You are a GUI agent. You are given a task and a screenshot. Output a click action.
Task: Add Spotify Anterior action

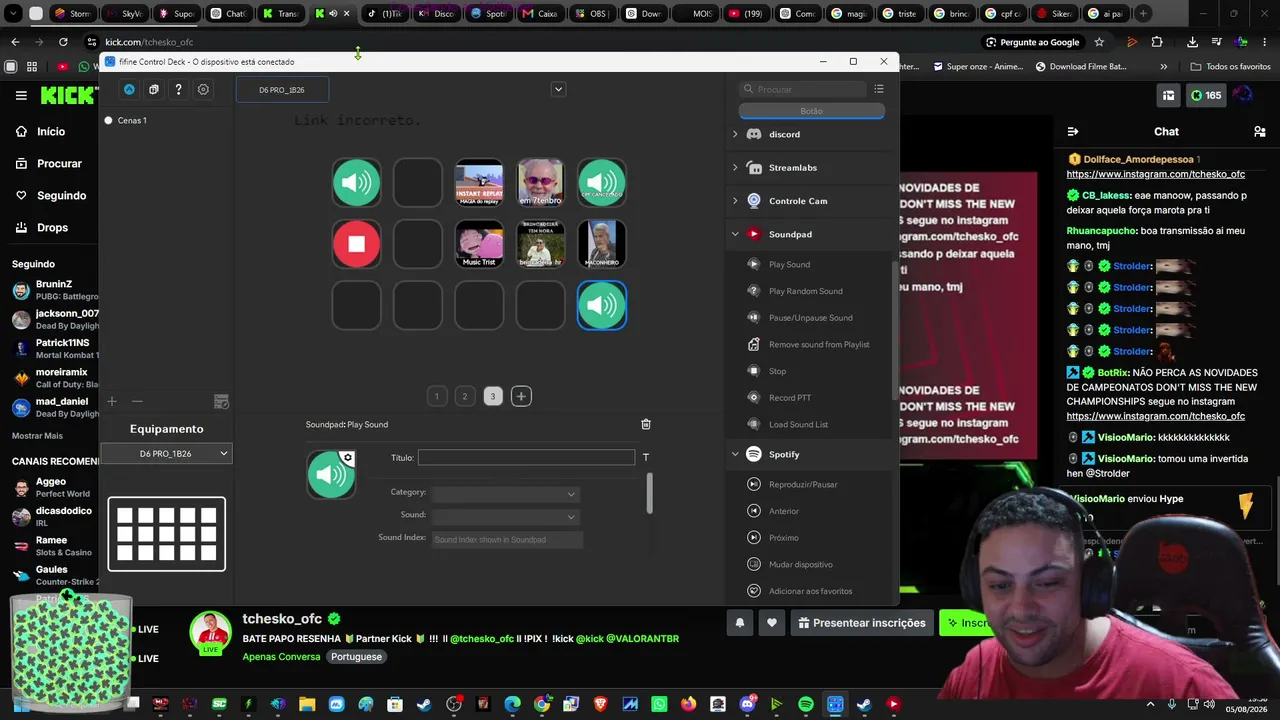pos(783,511)
